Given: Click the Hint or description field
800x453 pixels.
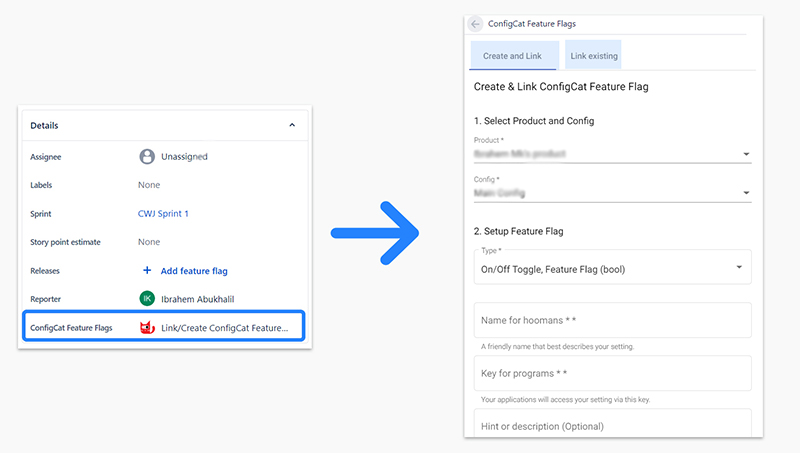Looking at the screenshot, I should tap(612, 423).
